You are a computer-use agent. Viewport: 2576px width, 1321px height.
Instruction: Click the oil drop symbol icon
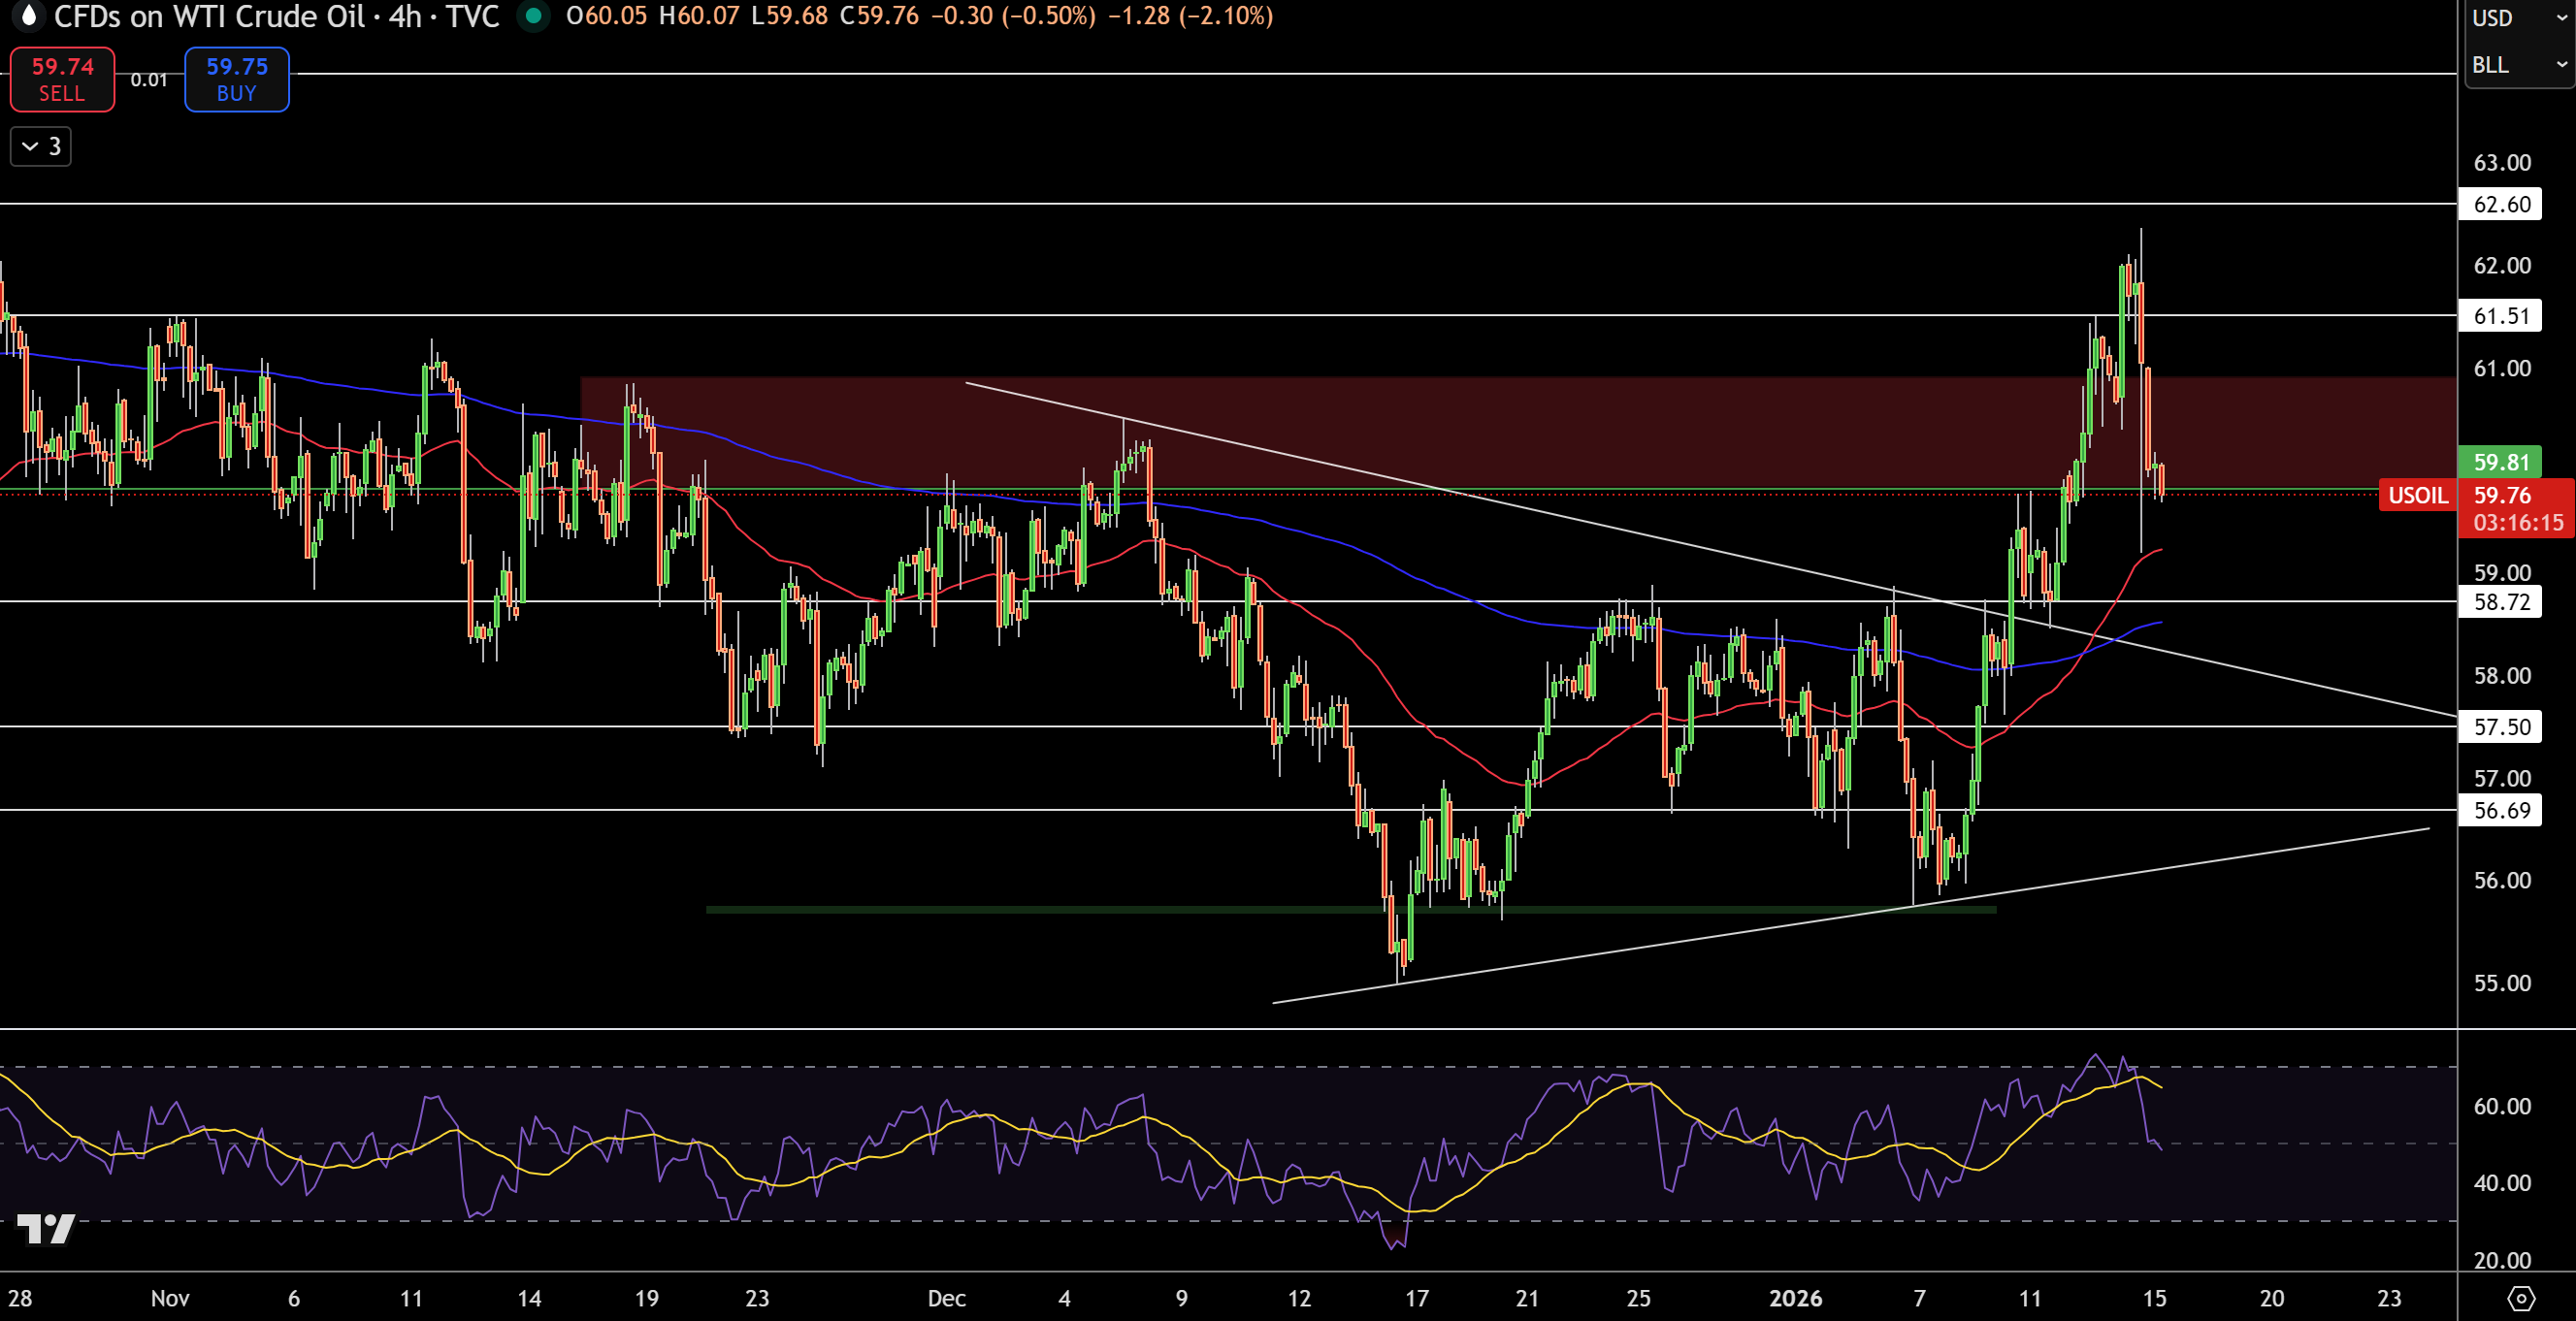(x=28, y=15)
